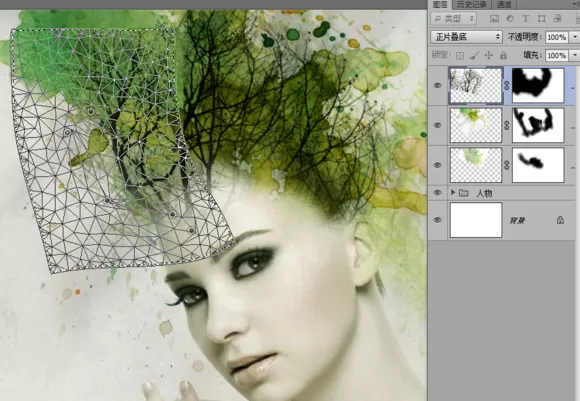The image size is (580, 401).
Task: Switch to the 历史记录 (History) tab
Action: [x=471, y=4]
